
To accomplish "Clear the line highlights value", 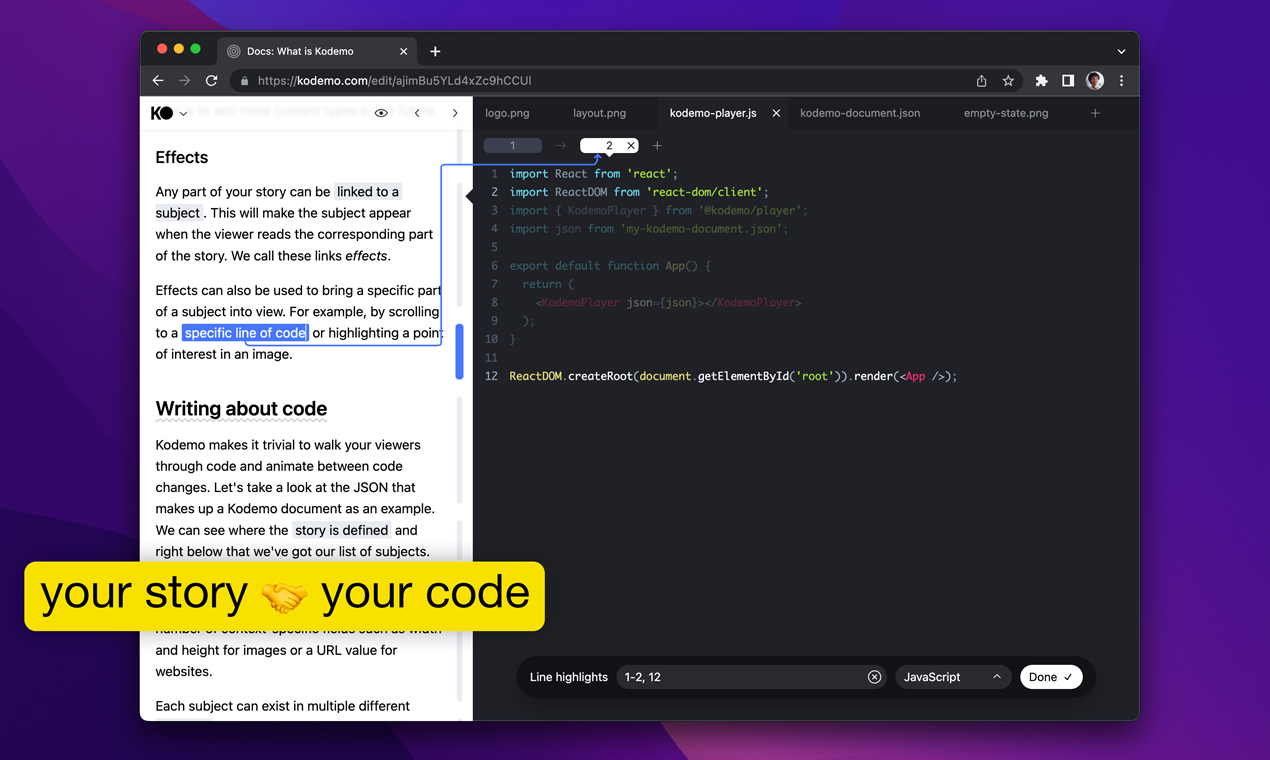I will coord(874,677).
